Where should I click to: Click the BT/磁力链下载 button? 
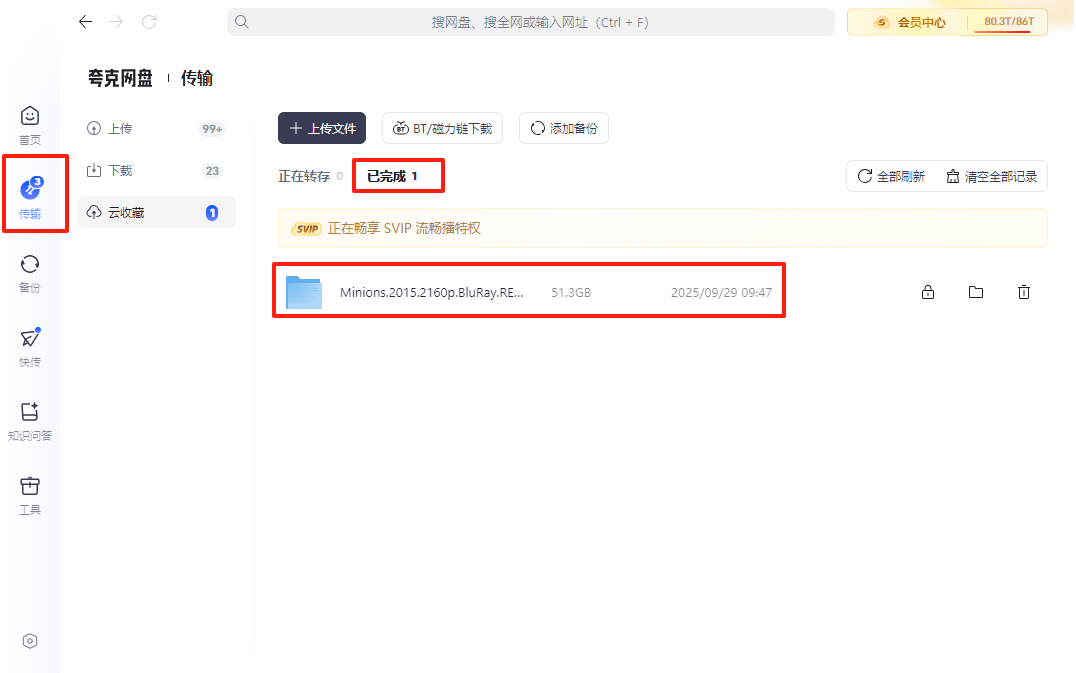point(442,128)
